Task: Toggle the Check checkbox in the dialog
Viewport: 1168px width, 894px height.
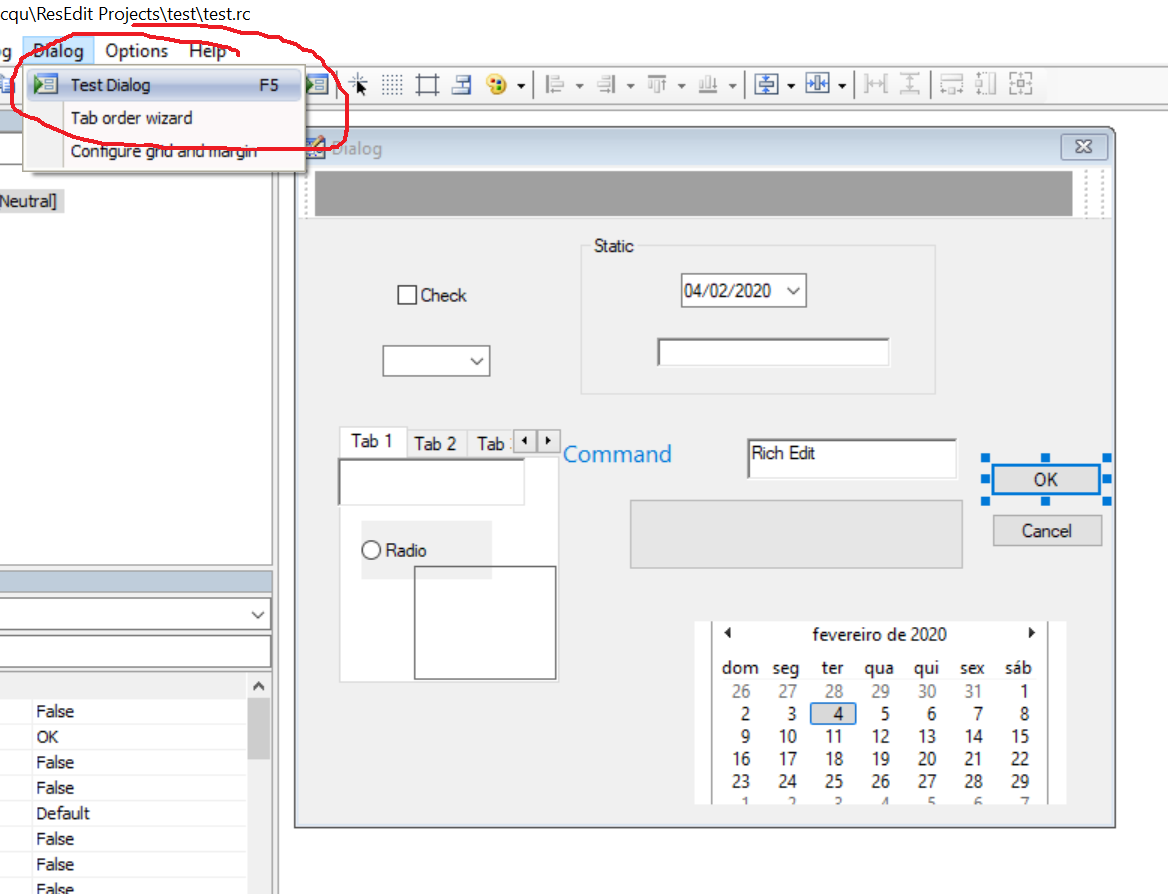Action: (x=407, y=295)
